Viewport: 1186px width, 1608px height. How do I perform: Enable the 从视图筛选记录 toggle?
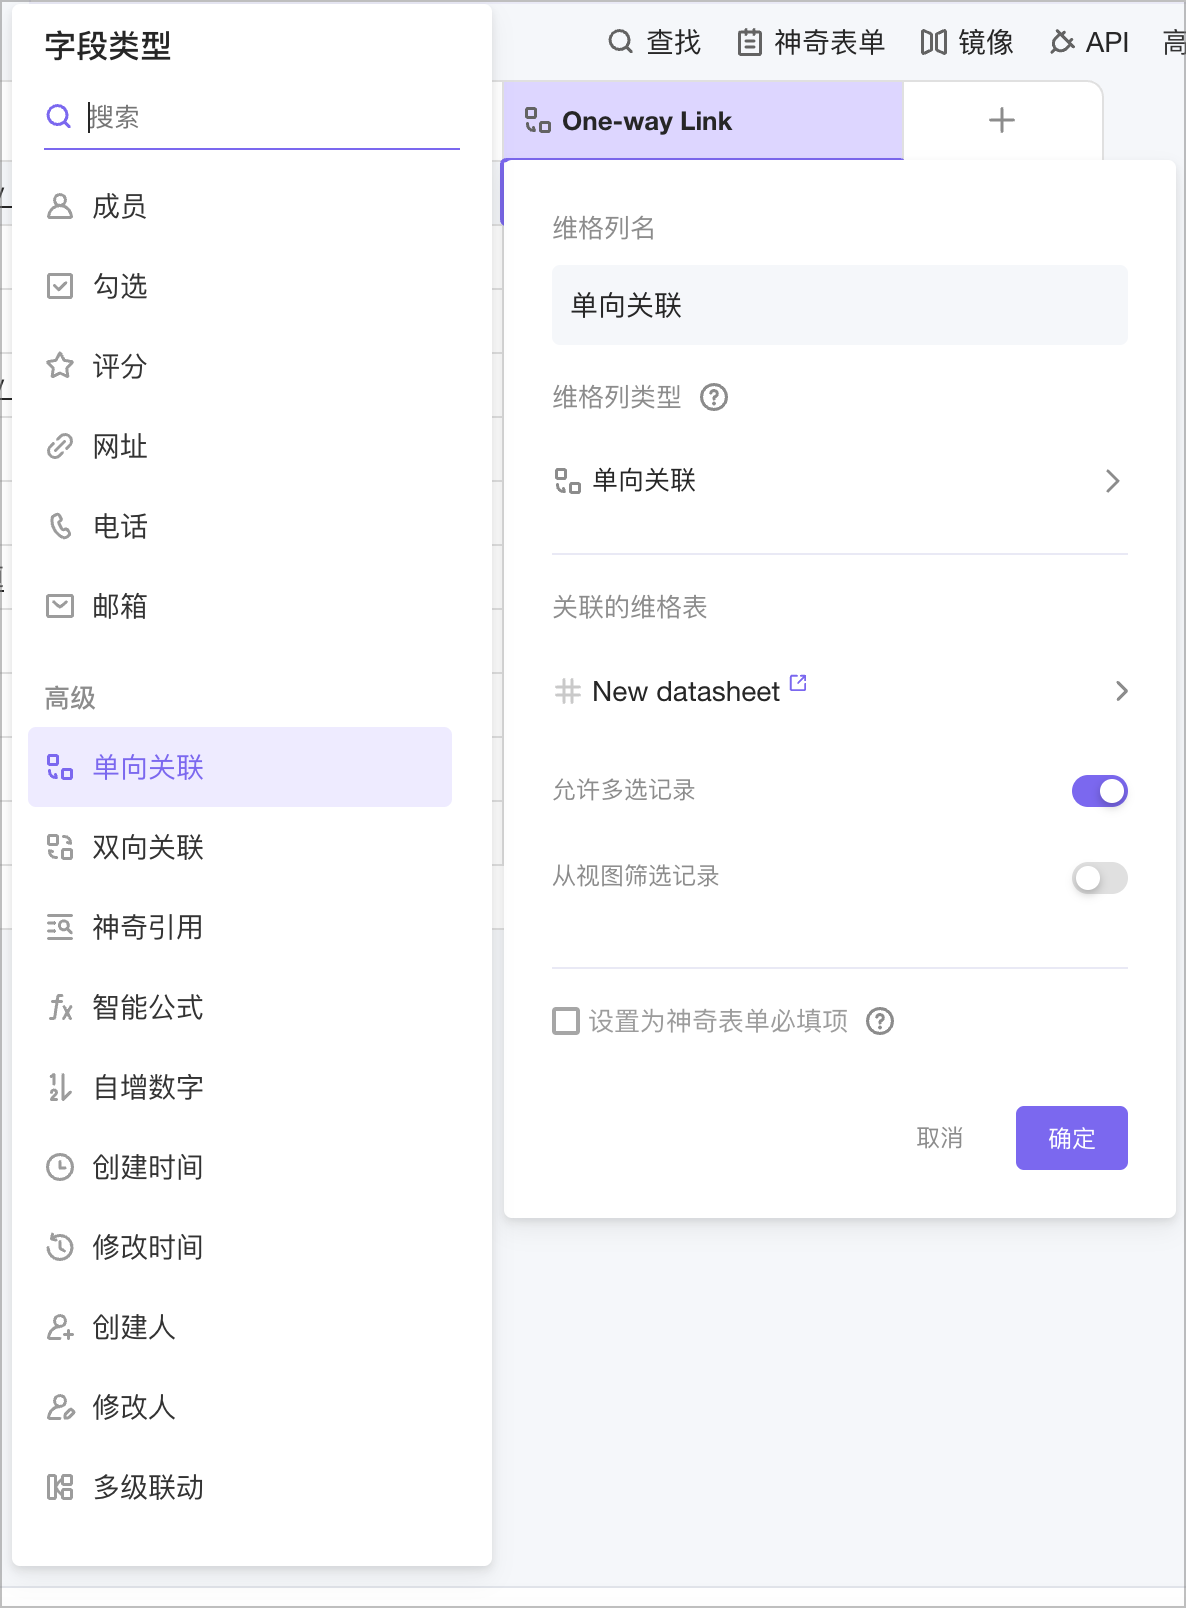click(x=1099, y=878)
